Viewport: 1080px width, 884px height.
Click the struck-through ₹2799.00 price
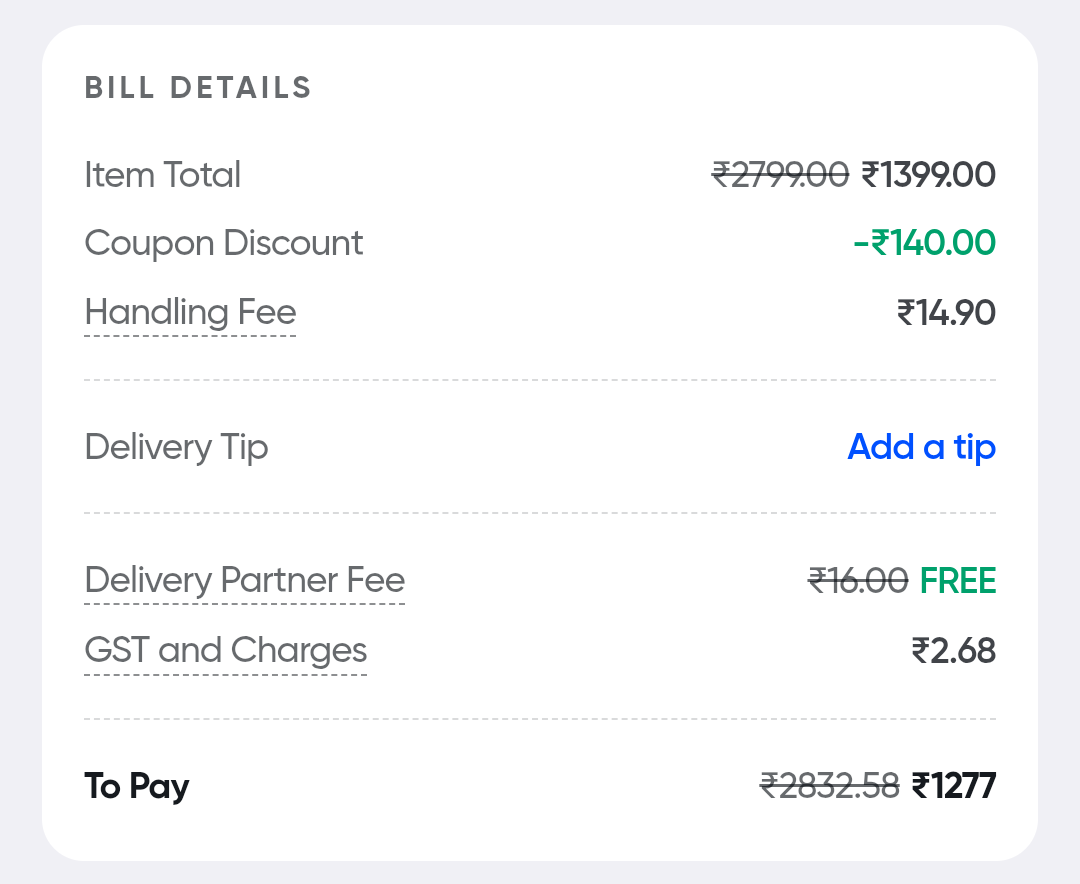780,175
